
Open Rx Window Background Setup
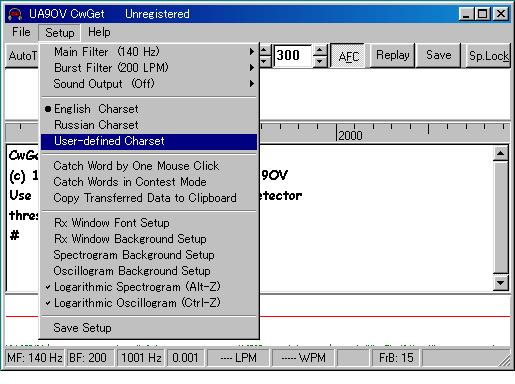[149, 239]
